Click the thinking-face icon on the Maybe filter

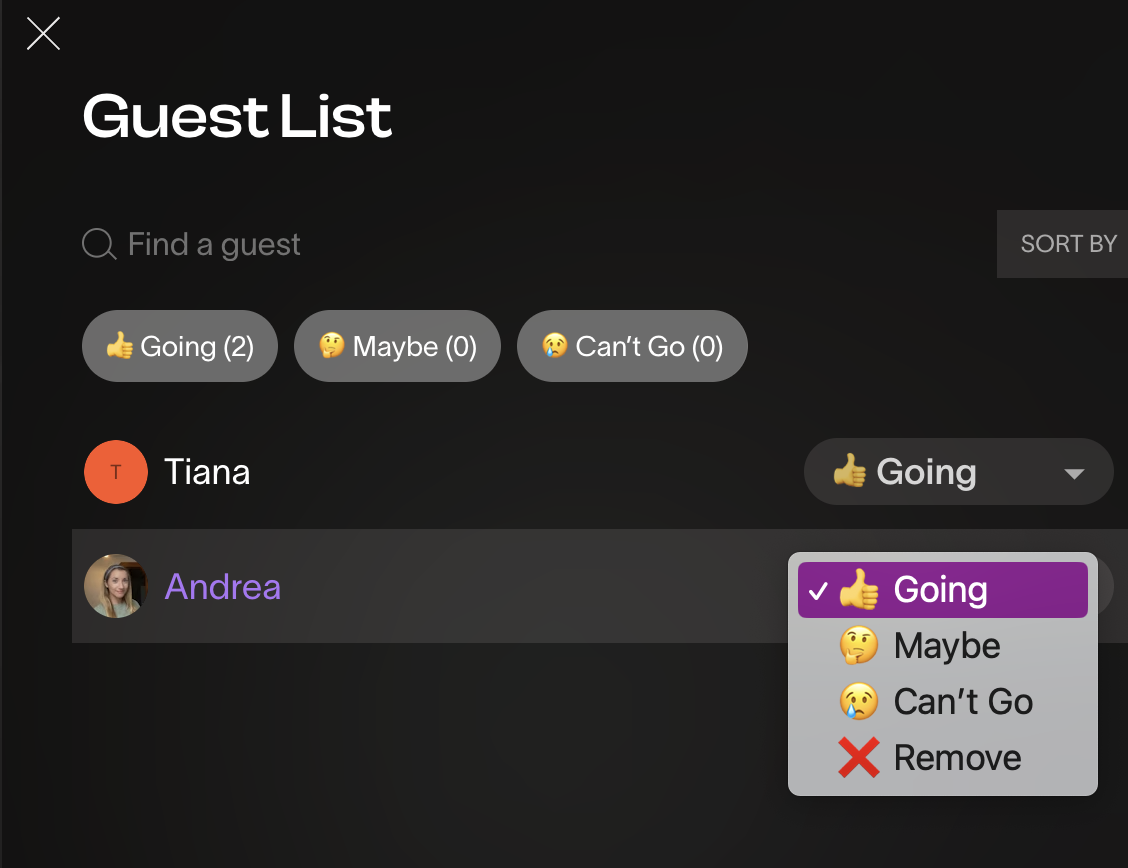(331, 346)
